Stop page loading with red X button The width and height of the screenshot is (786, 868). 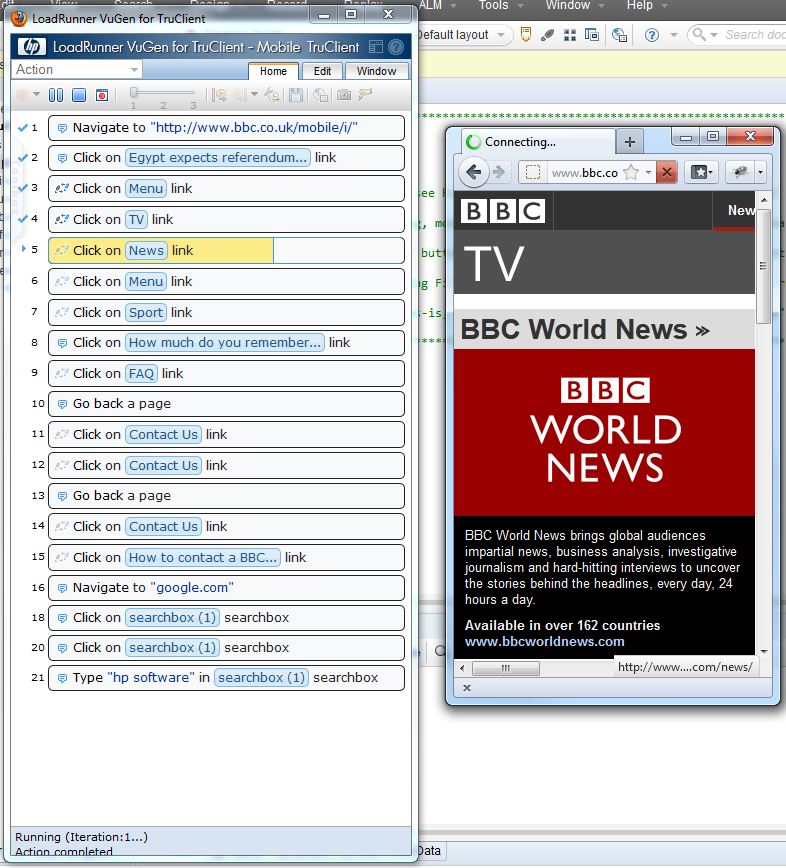point(667,172)
